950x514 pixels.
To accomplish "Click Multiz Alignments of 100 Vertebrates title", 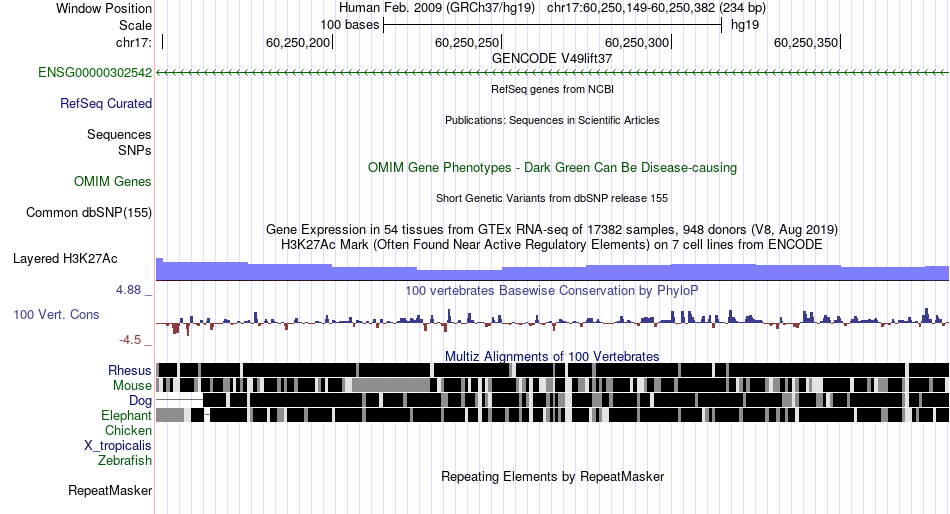I will pyautogui.click(x=552, y=356).
